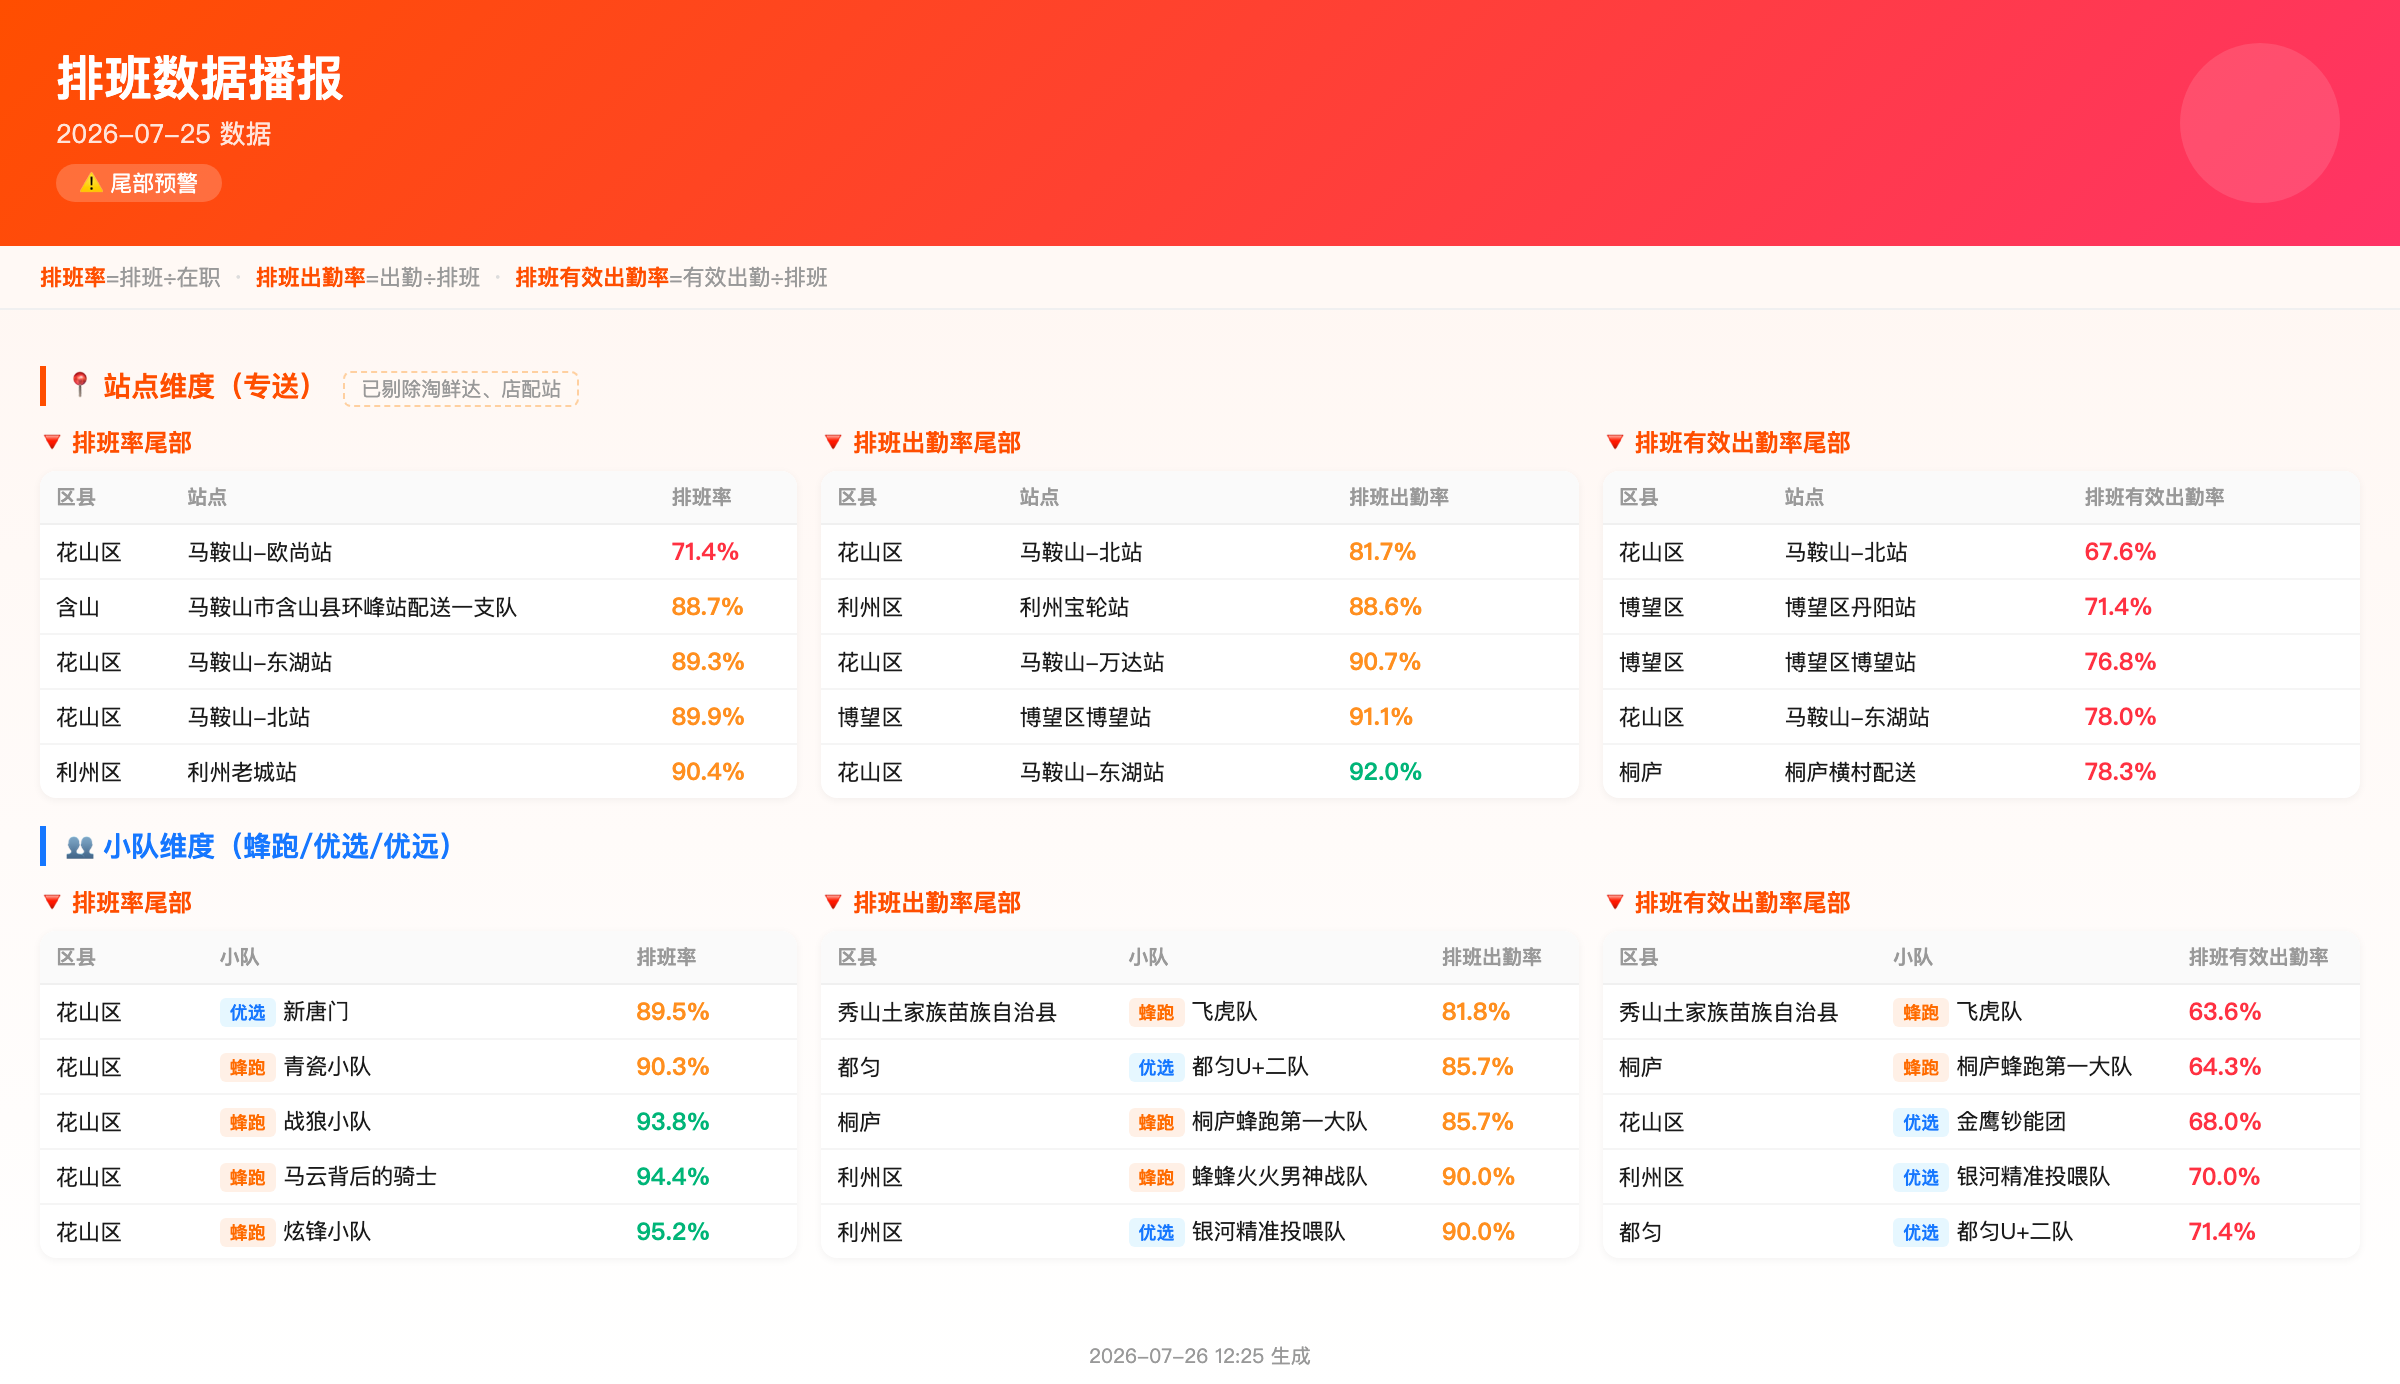Click 蜂跑 tag beside 桐庐蜂跑第一大队 85.7%
The image size is (2400, 1384).
[x=1156, y=1122]
